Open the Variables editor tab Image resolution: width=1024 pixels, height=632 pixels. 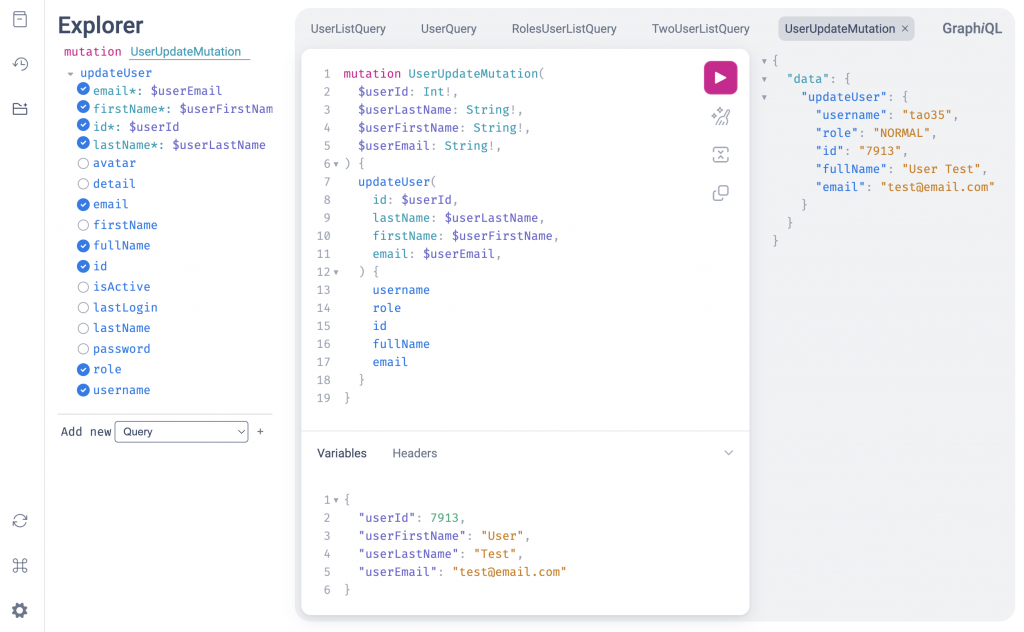tap(342, 453)
